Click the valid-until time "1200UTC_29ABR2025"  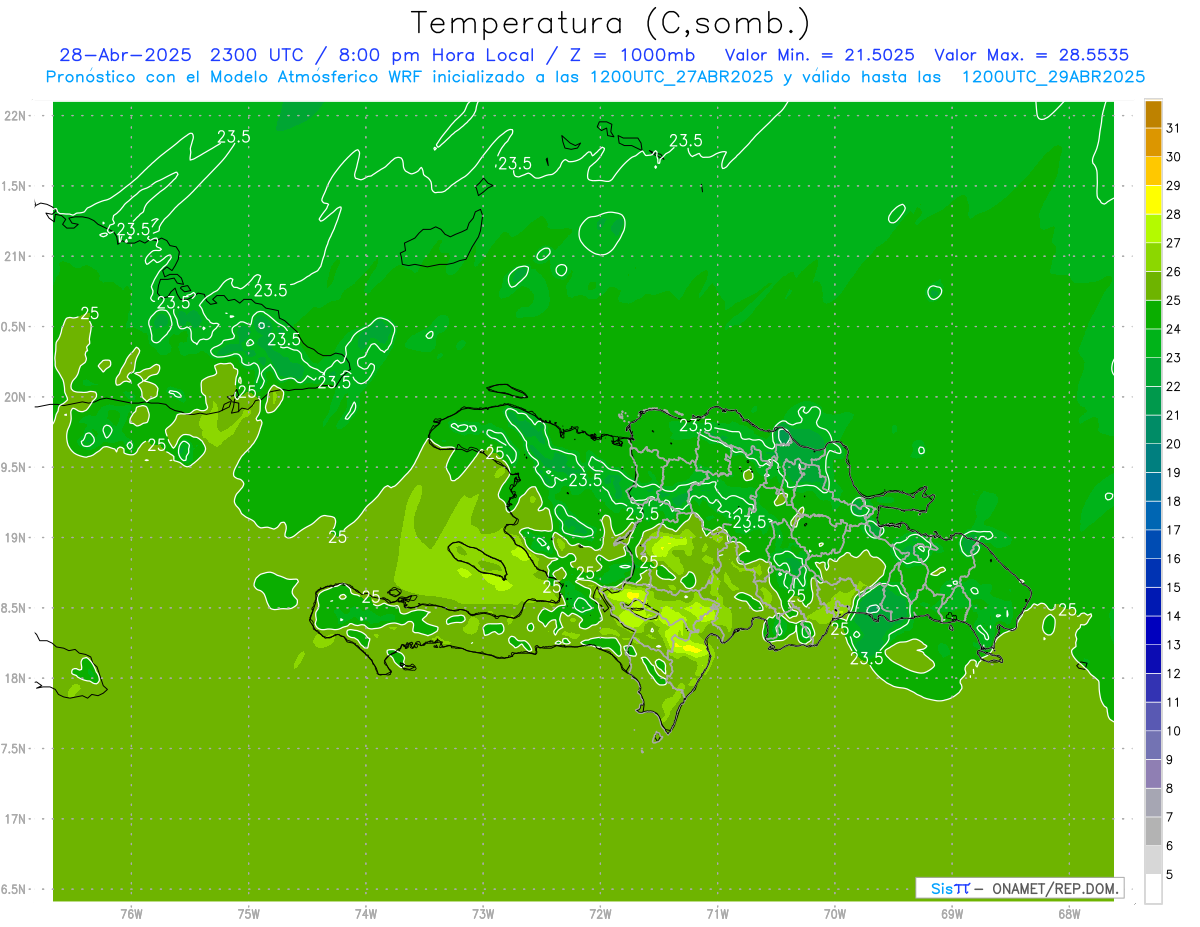1053,77
